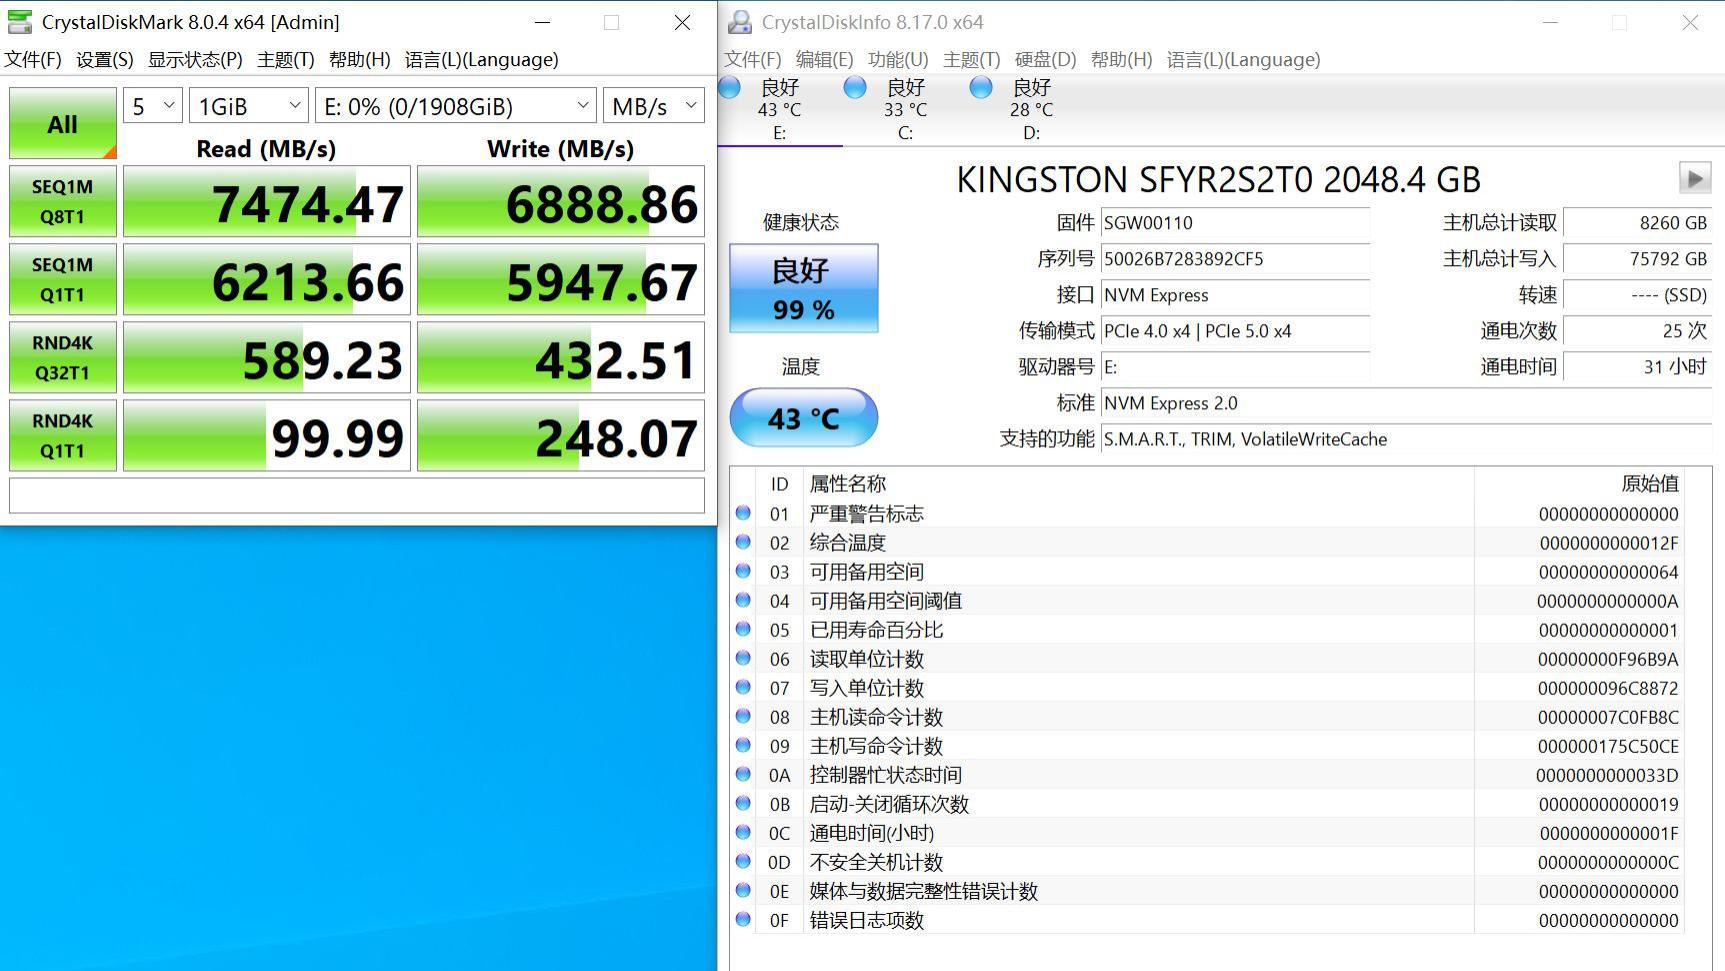
Task: Click RND4K Q1T1 write result 248.07
Action: point(561,435)
